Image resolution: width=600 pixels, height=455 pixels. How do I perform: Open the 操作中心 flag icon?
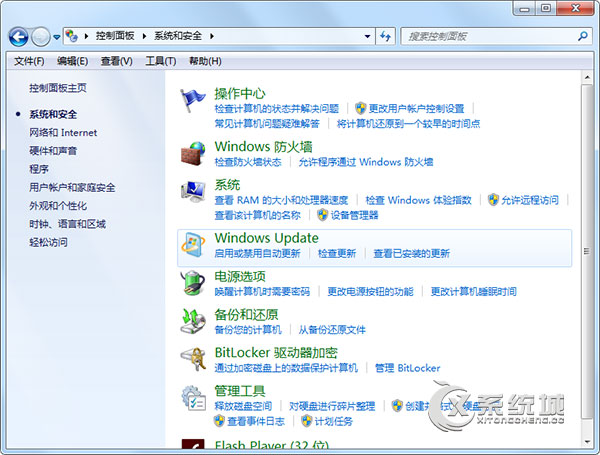(193, 100)
